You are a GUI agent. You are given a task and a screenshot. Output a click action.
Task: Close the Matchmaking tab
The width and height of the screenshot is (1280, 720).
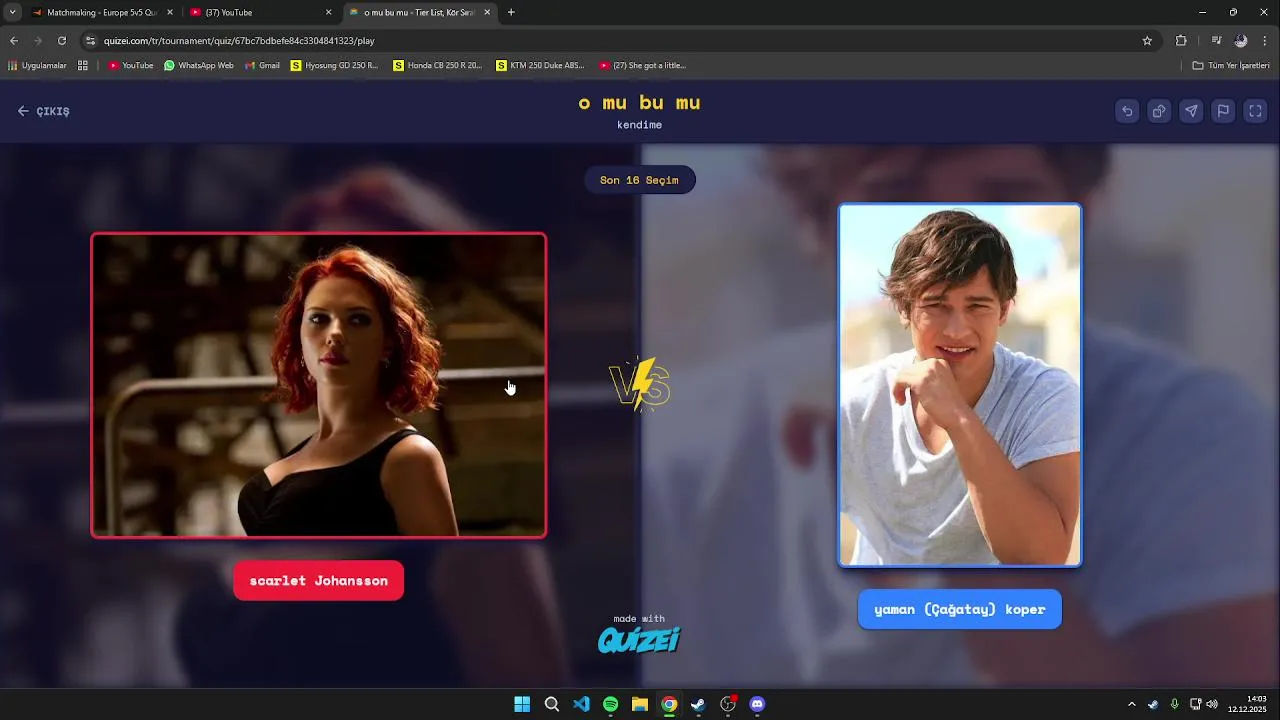pyautogui.click(x=169, y=12)
